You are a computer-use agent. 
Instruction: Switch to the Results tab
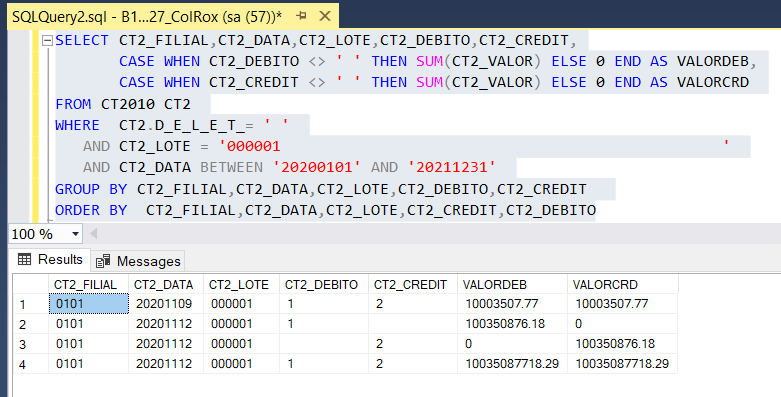pyautogui.click(x=50, y=260)
